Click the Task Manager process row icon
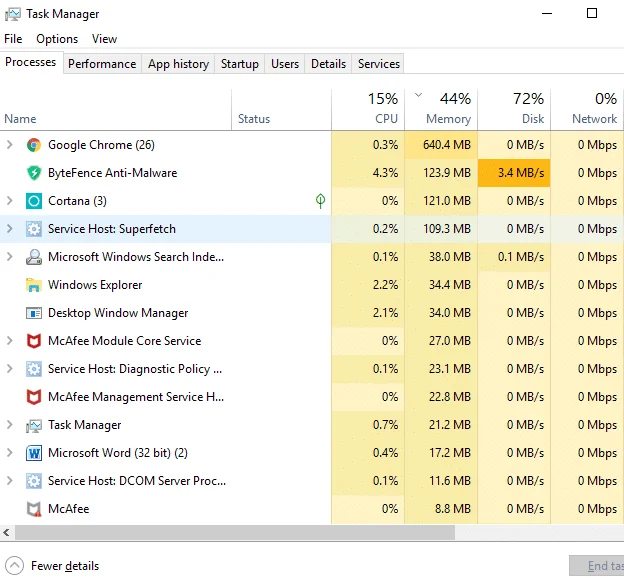Image resolution: width=624 pixels, height=578 pixels. pos(34,425)
